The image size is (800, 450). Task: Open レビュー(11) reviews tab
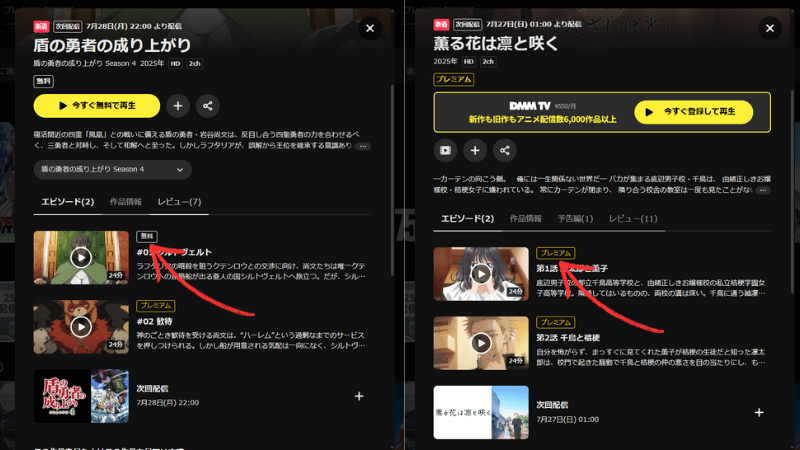point(633,219)
